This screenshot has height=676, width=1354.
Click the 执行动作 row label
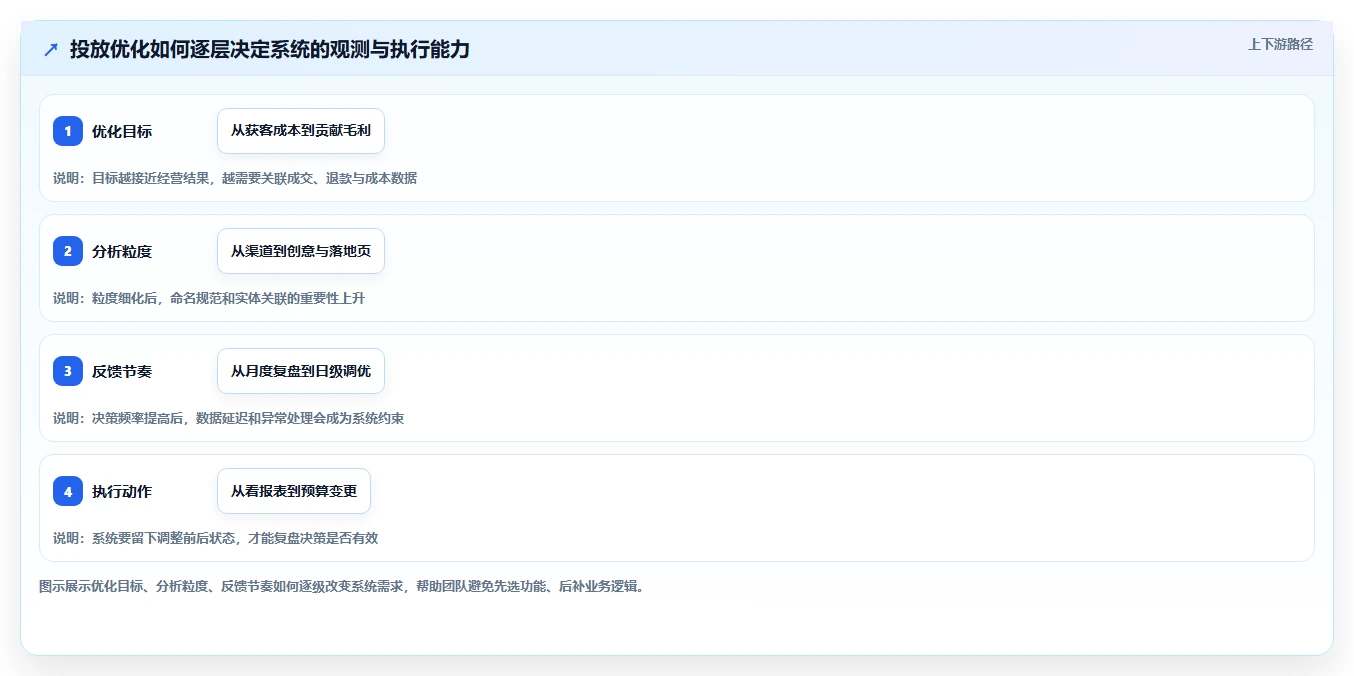click(122, 491)
